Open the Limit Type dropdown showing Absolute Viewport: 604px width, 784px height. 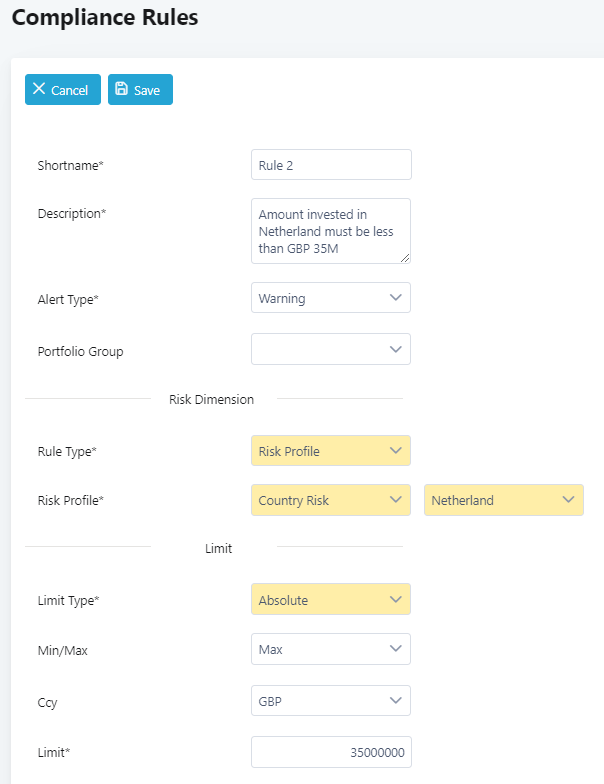331,600
